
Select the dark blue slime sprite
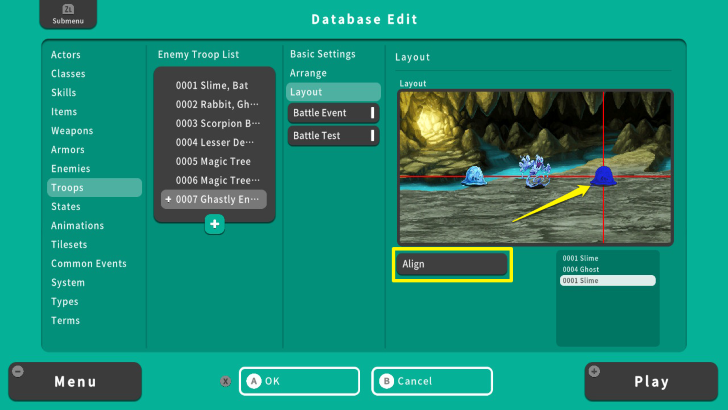[602, 177]
